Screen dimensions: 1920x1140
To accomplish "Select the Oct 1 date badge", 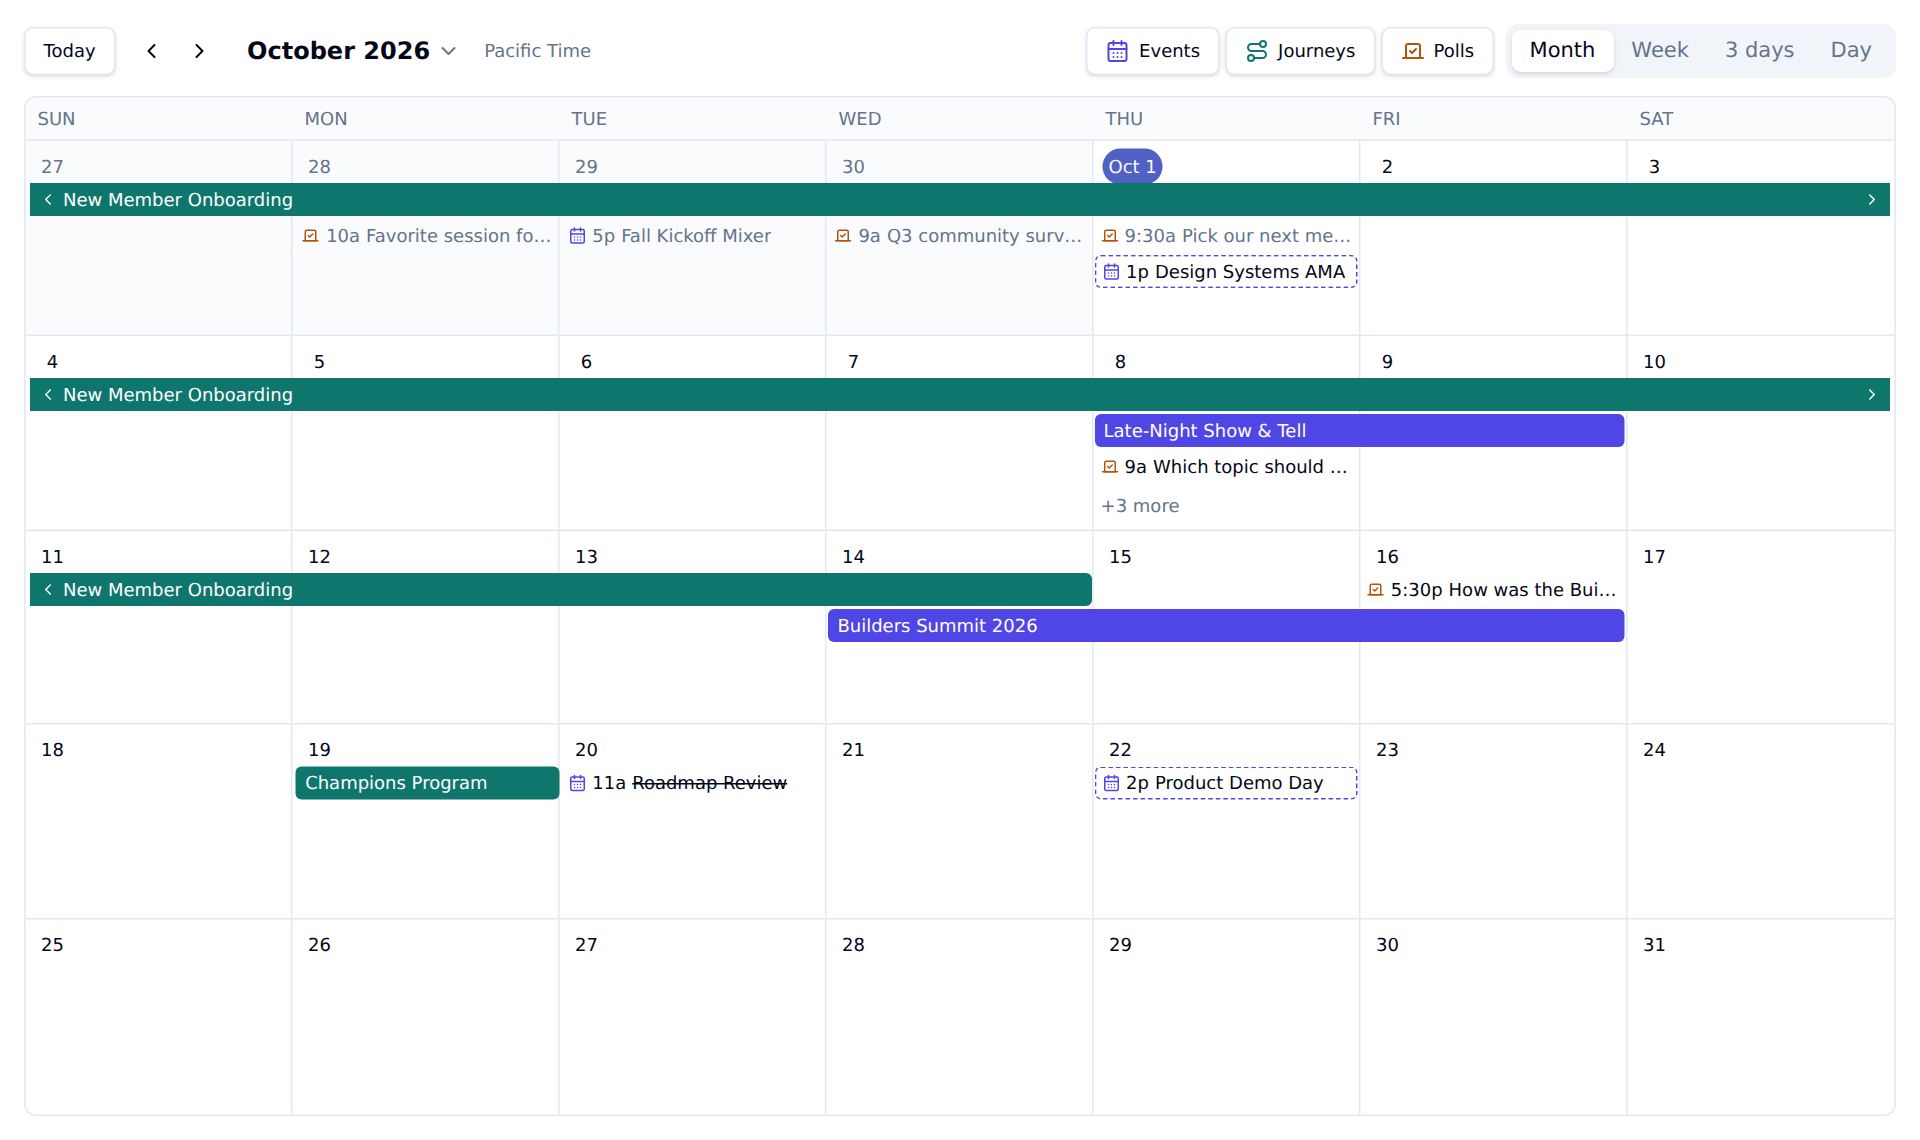I will [x=1132, y=167].
